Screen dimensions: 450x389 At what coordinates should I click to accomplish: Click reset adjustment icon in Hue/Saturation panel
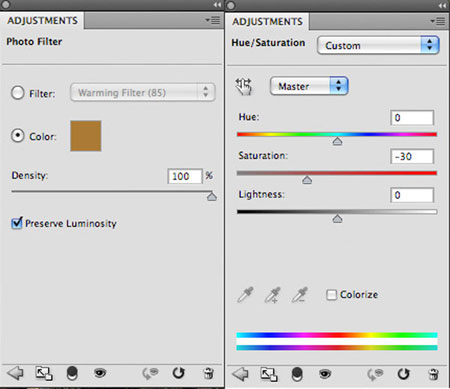pos(403,374)
